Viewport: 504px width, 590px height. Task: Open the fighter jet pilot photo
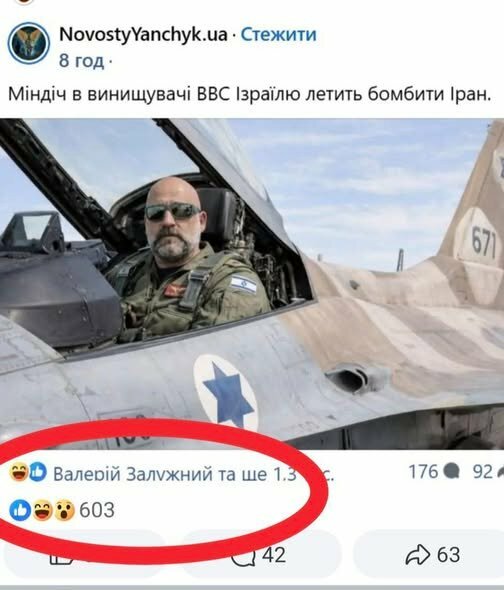tap(252, 284)
